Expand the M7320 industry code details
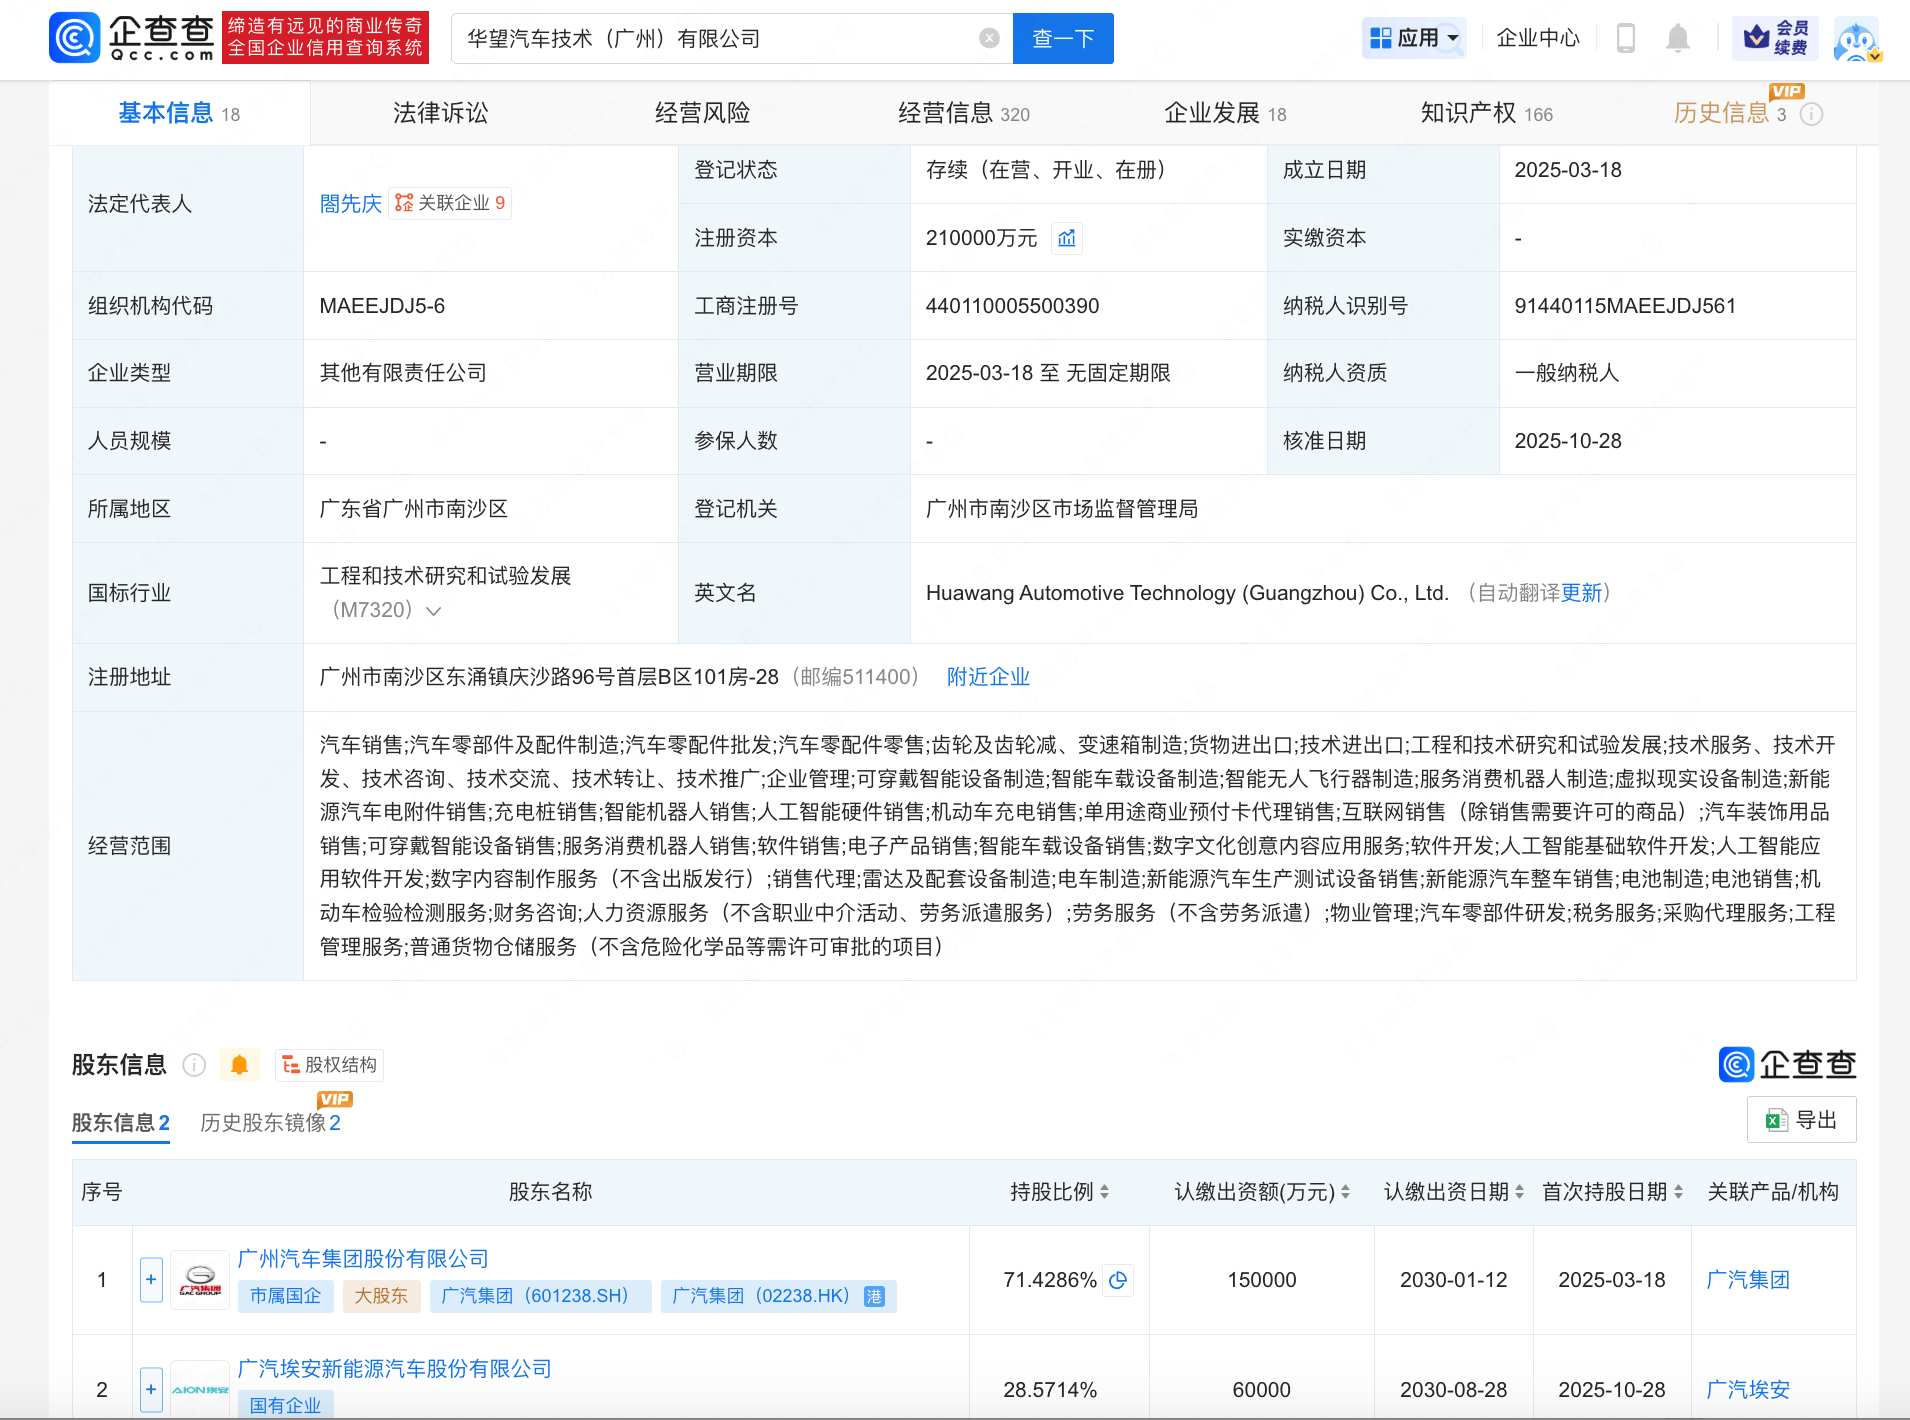The width and height of the screenshot is (1910, 1420). click(434, 610)
